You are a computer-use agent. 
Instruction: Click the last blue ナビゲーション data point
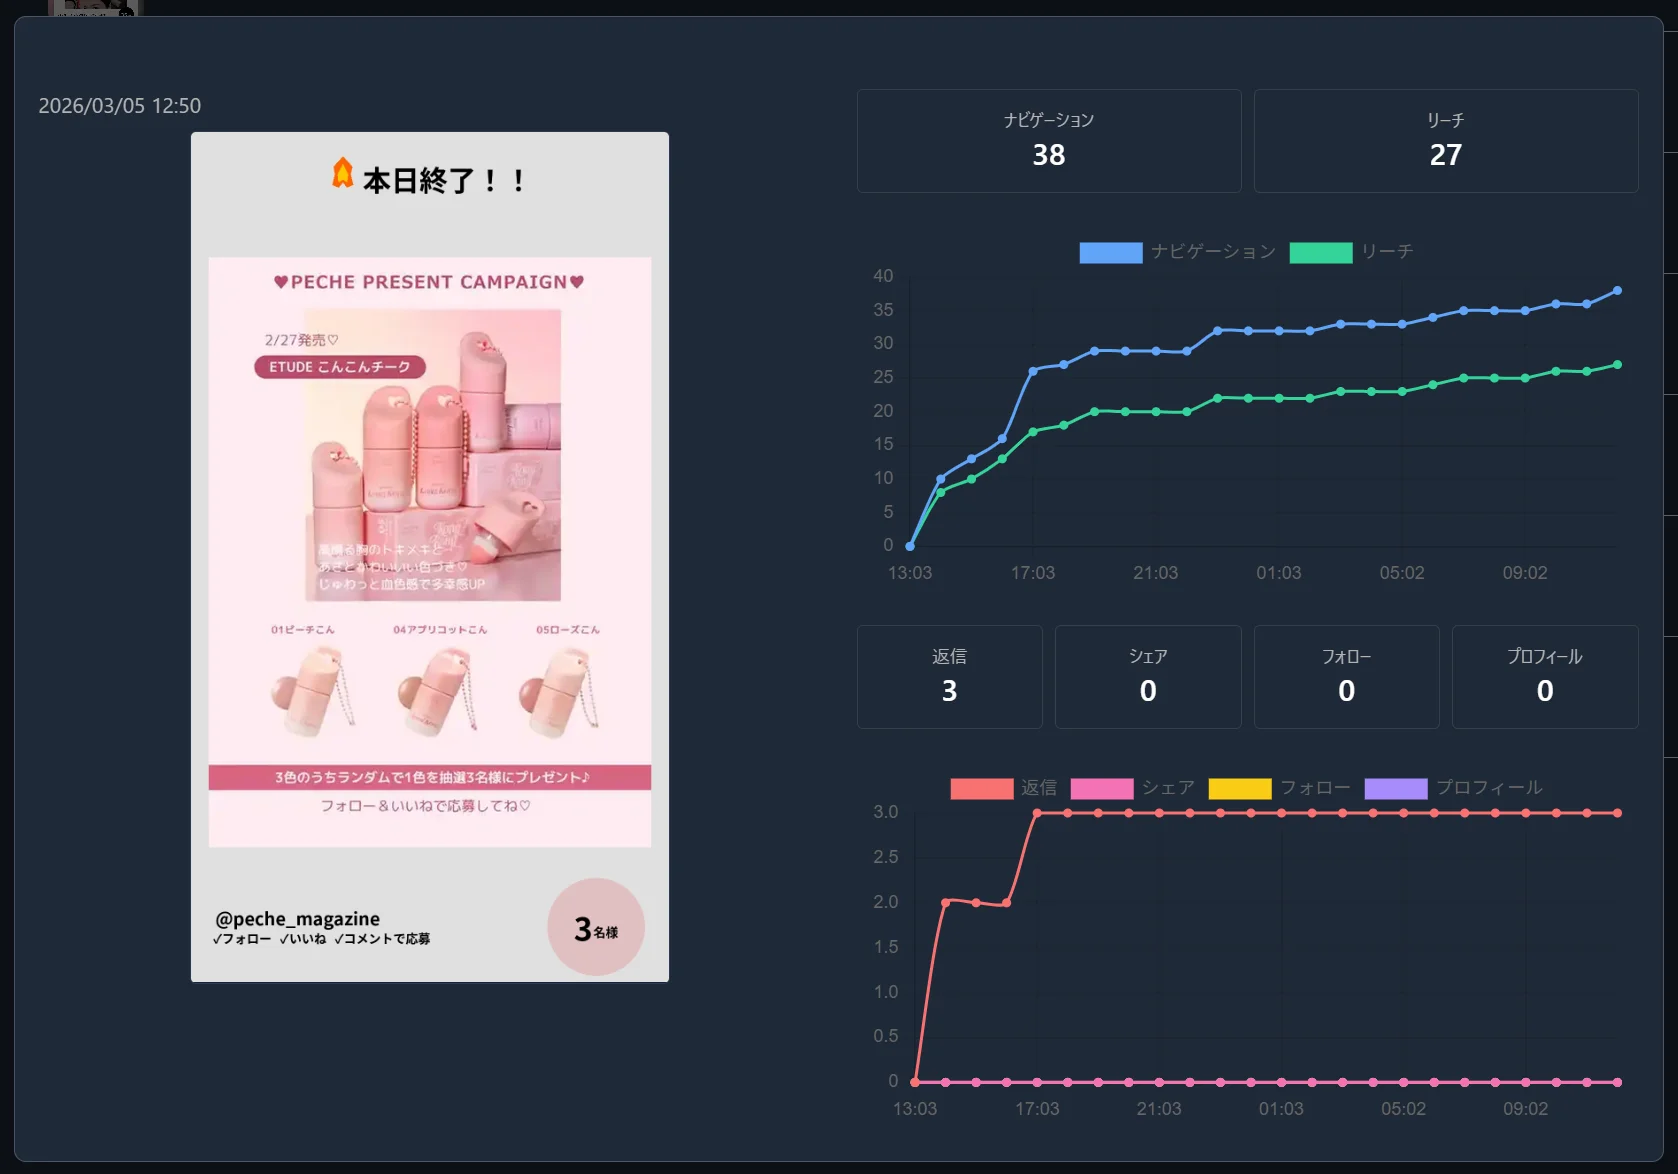(1617, 291)
